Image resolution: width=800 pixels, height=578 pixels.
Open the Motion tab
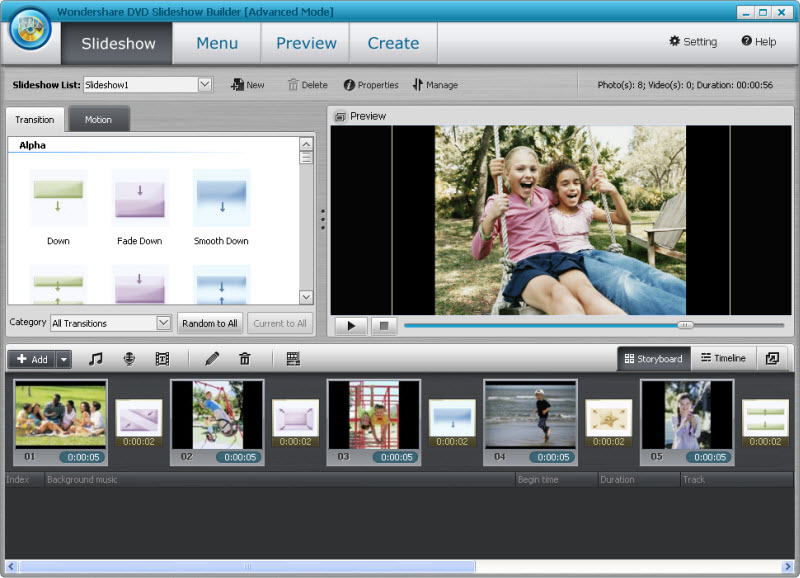[x=98, y=120]
